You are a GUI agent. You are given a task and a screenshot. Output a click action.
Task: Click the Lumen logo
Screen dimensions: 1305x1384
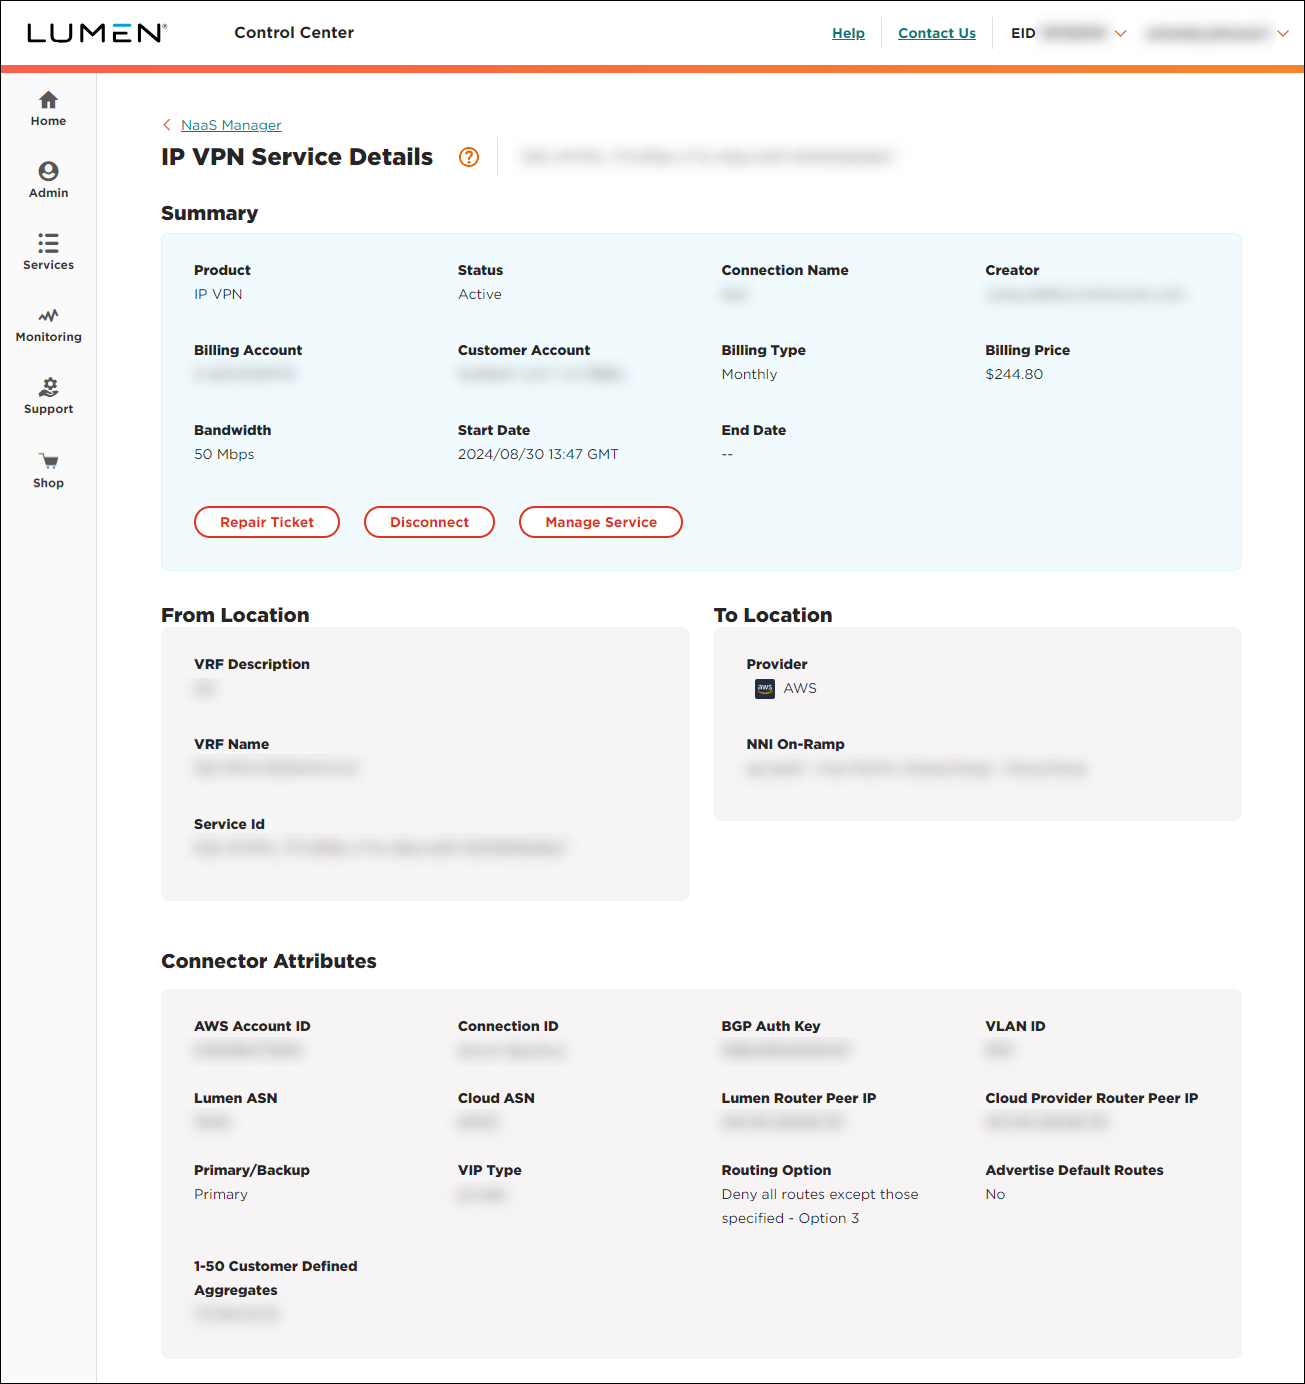(96, 33)
